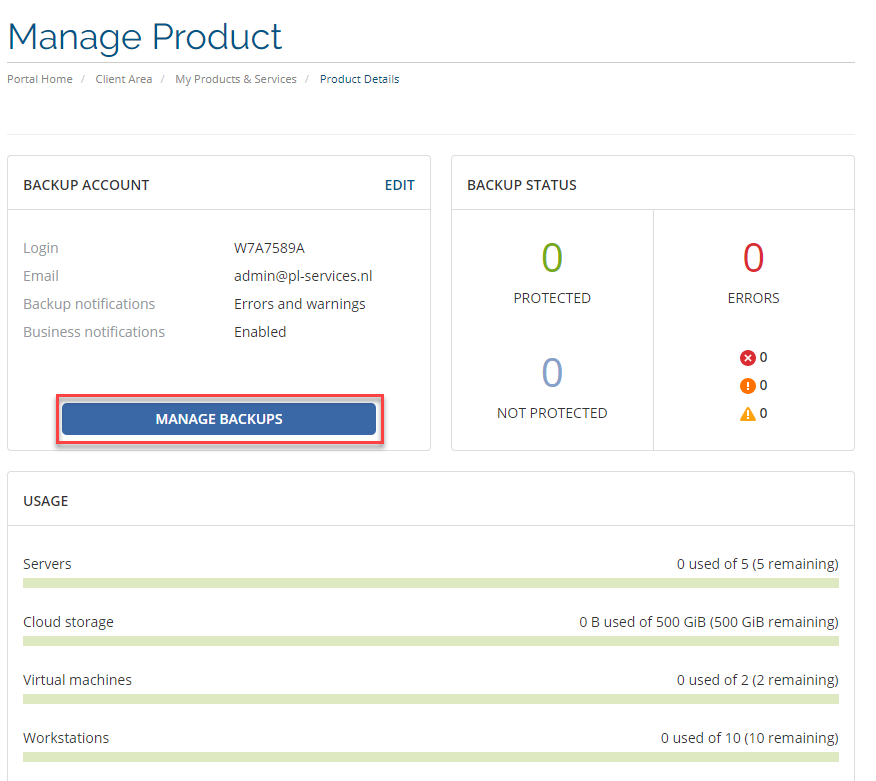This screenshot has width=876, height=781.
Task: Click the Manage Product page title
Action: [144, 36]
